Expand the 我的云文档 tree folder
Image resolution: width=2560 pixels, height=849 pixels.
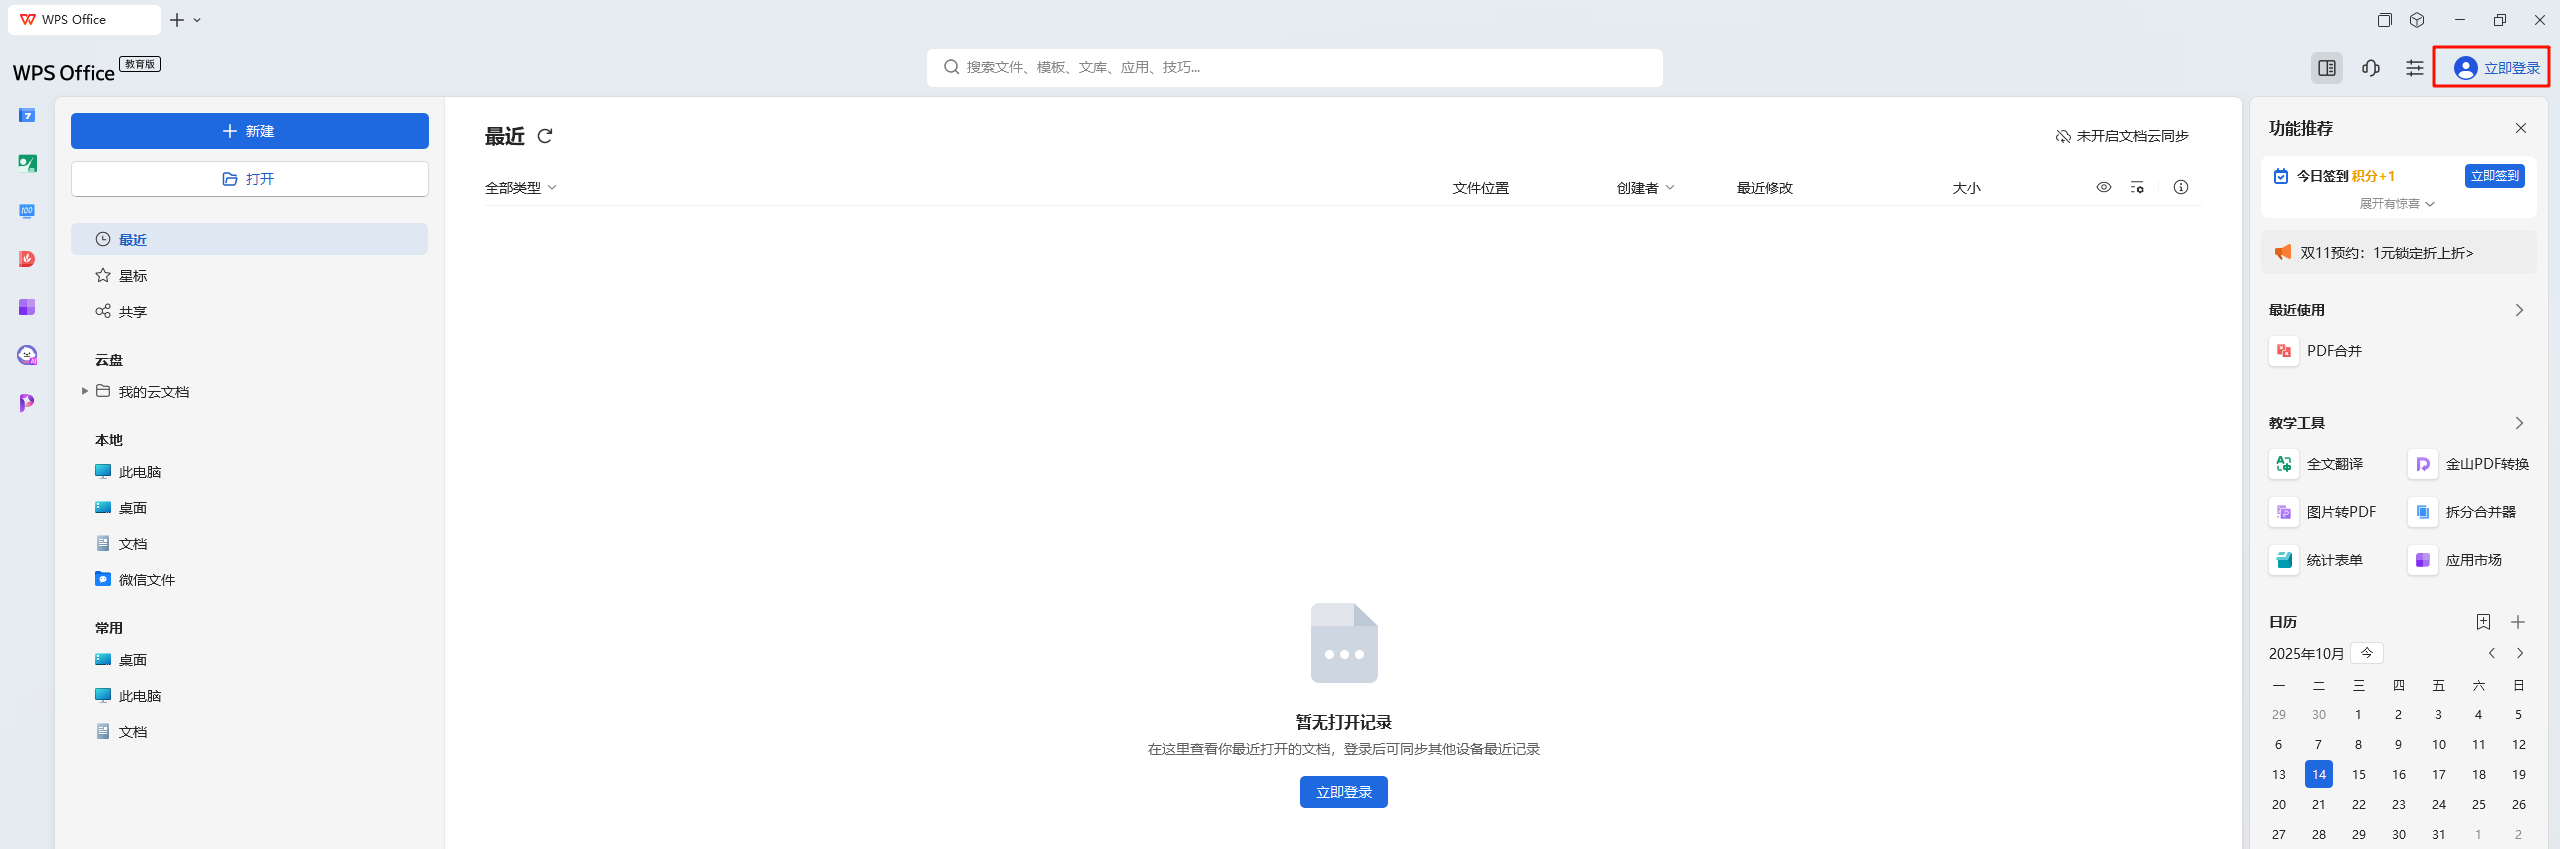coord(85,391)
